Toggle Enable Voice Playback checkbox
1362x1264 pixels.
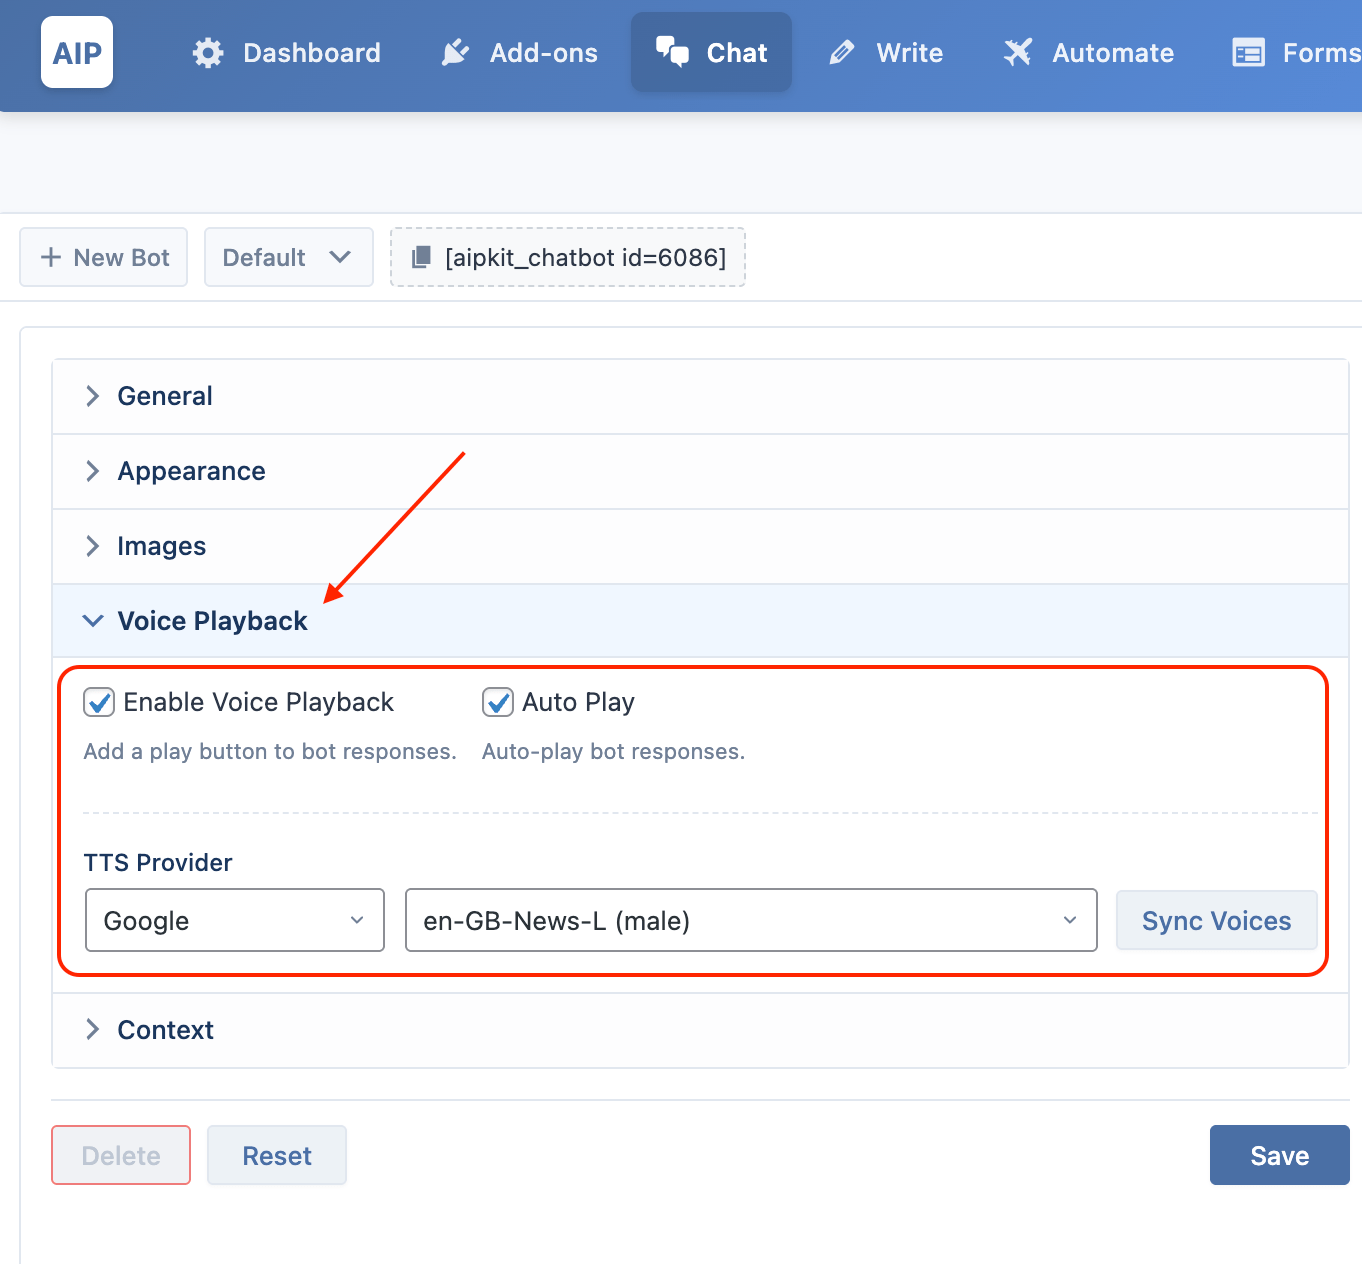click(99, 702)
